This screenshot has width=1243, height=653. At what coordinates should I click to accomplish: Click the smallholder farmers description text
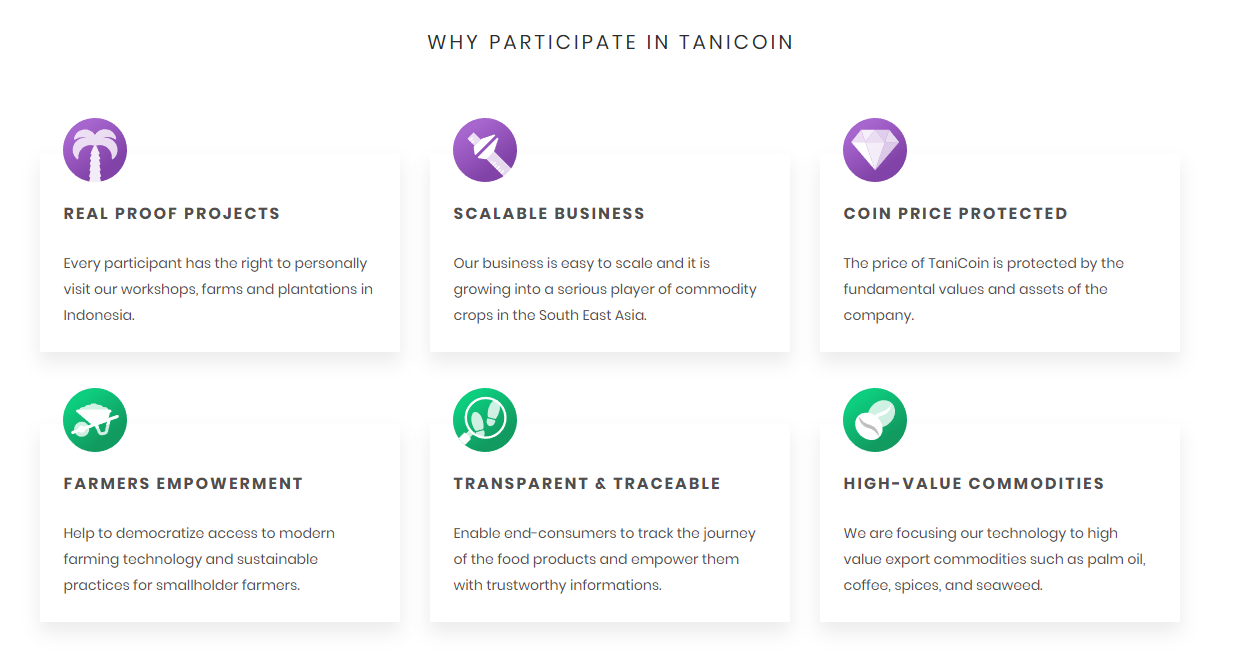pos(199,559)
